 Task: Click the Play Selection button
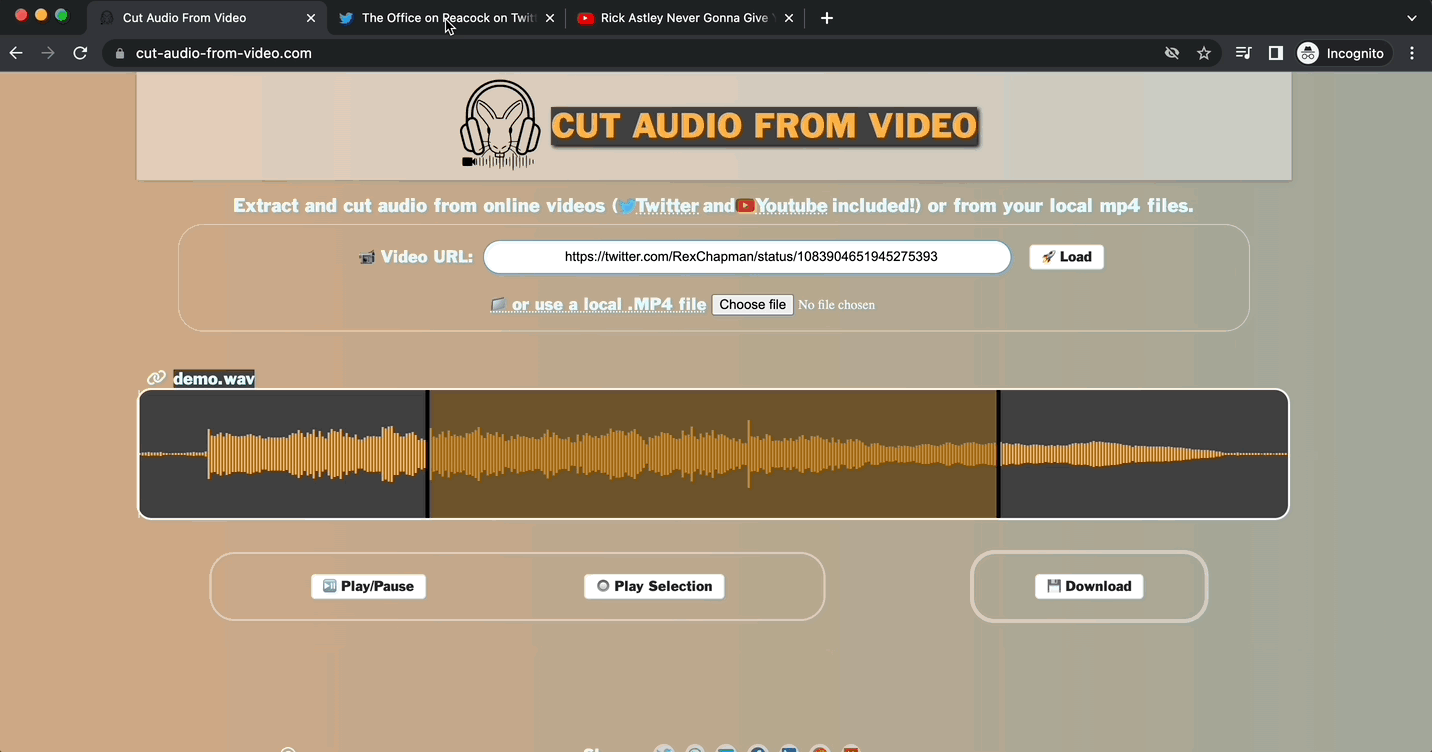[x=654, y=586]
